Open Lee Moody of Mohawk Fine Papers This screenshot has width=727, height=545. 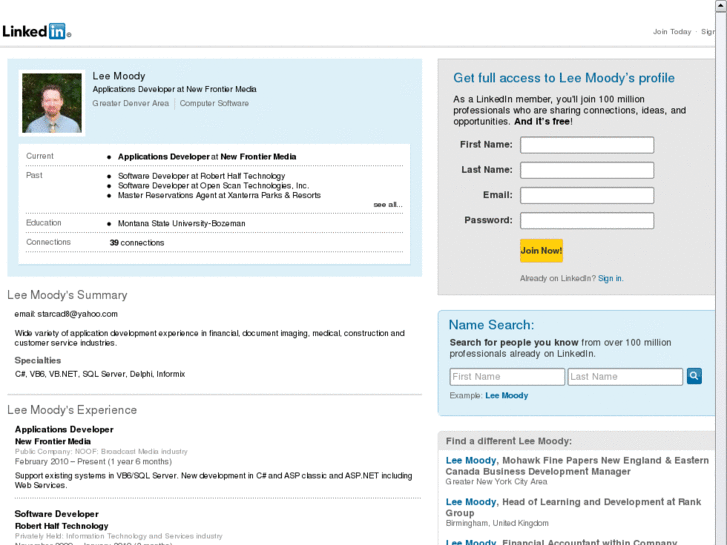pyautogui.click(x=471, y=460)
